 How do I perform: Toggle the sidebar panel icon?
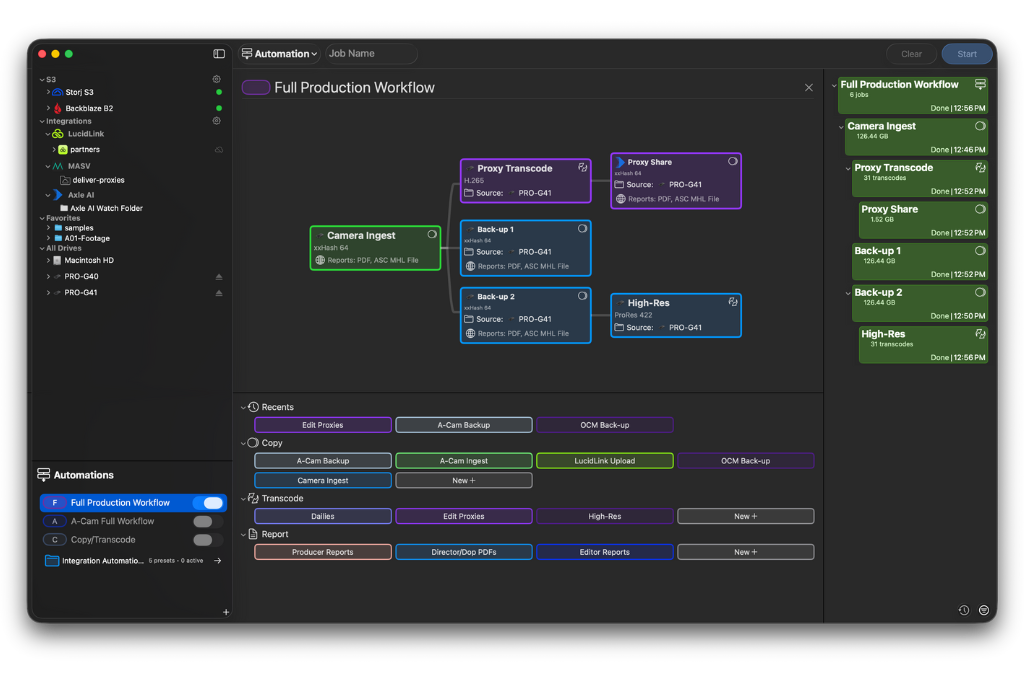coord(219,54)
